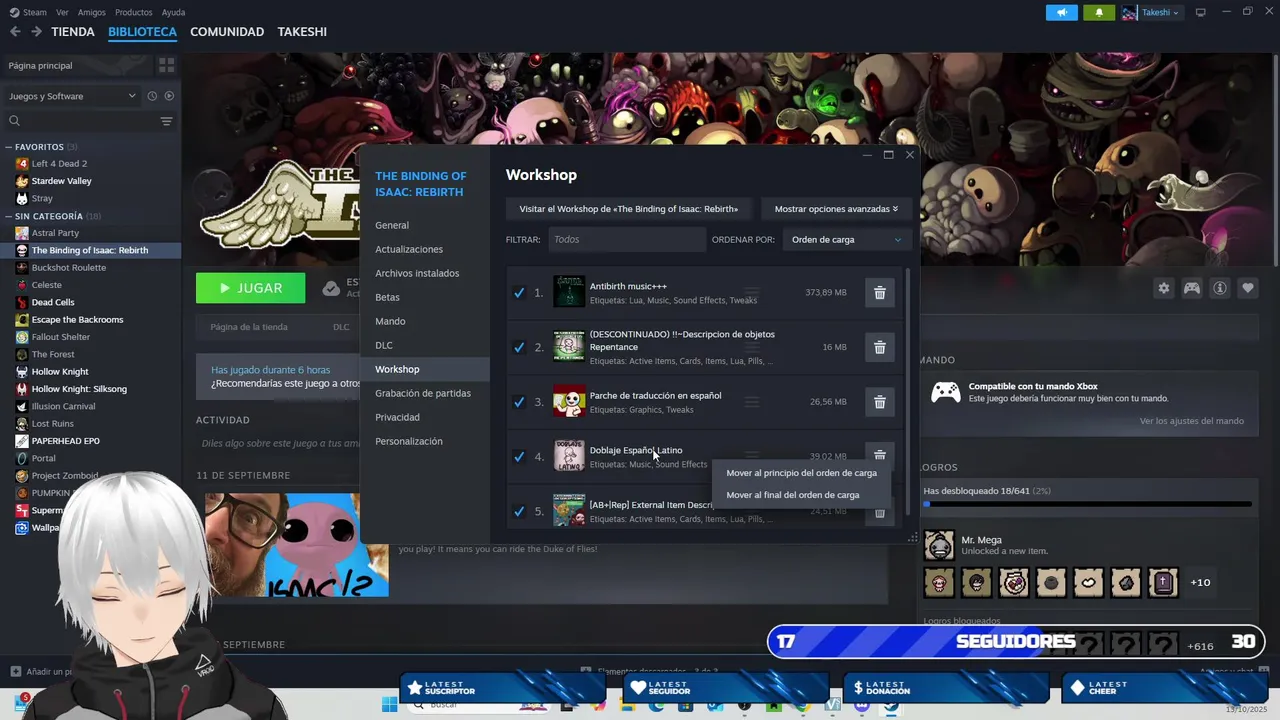
Task: Click +10 more achievements button
Action: click(1200, 582)
